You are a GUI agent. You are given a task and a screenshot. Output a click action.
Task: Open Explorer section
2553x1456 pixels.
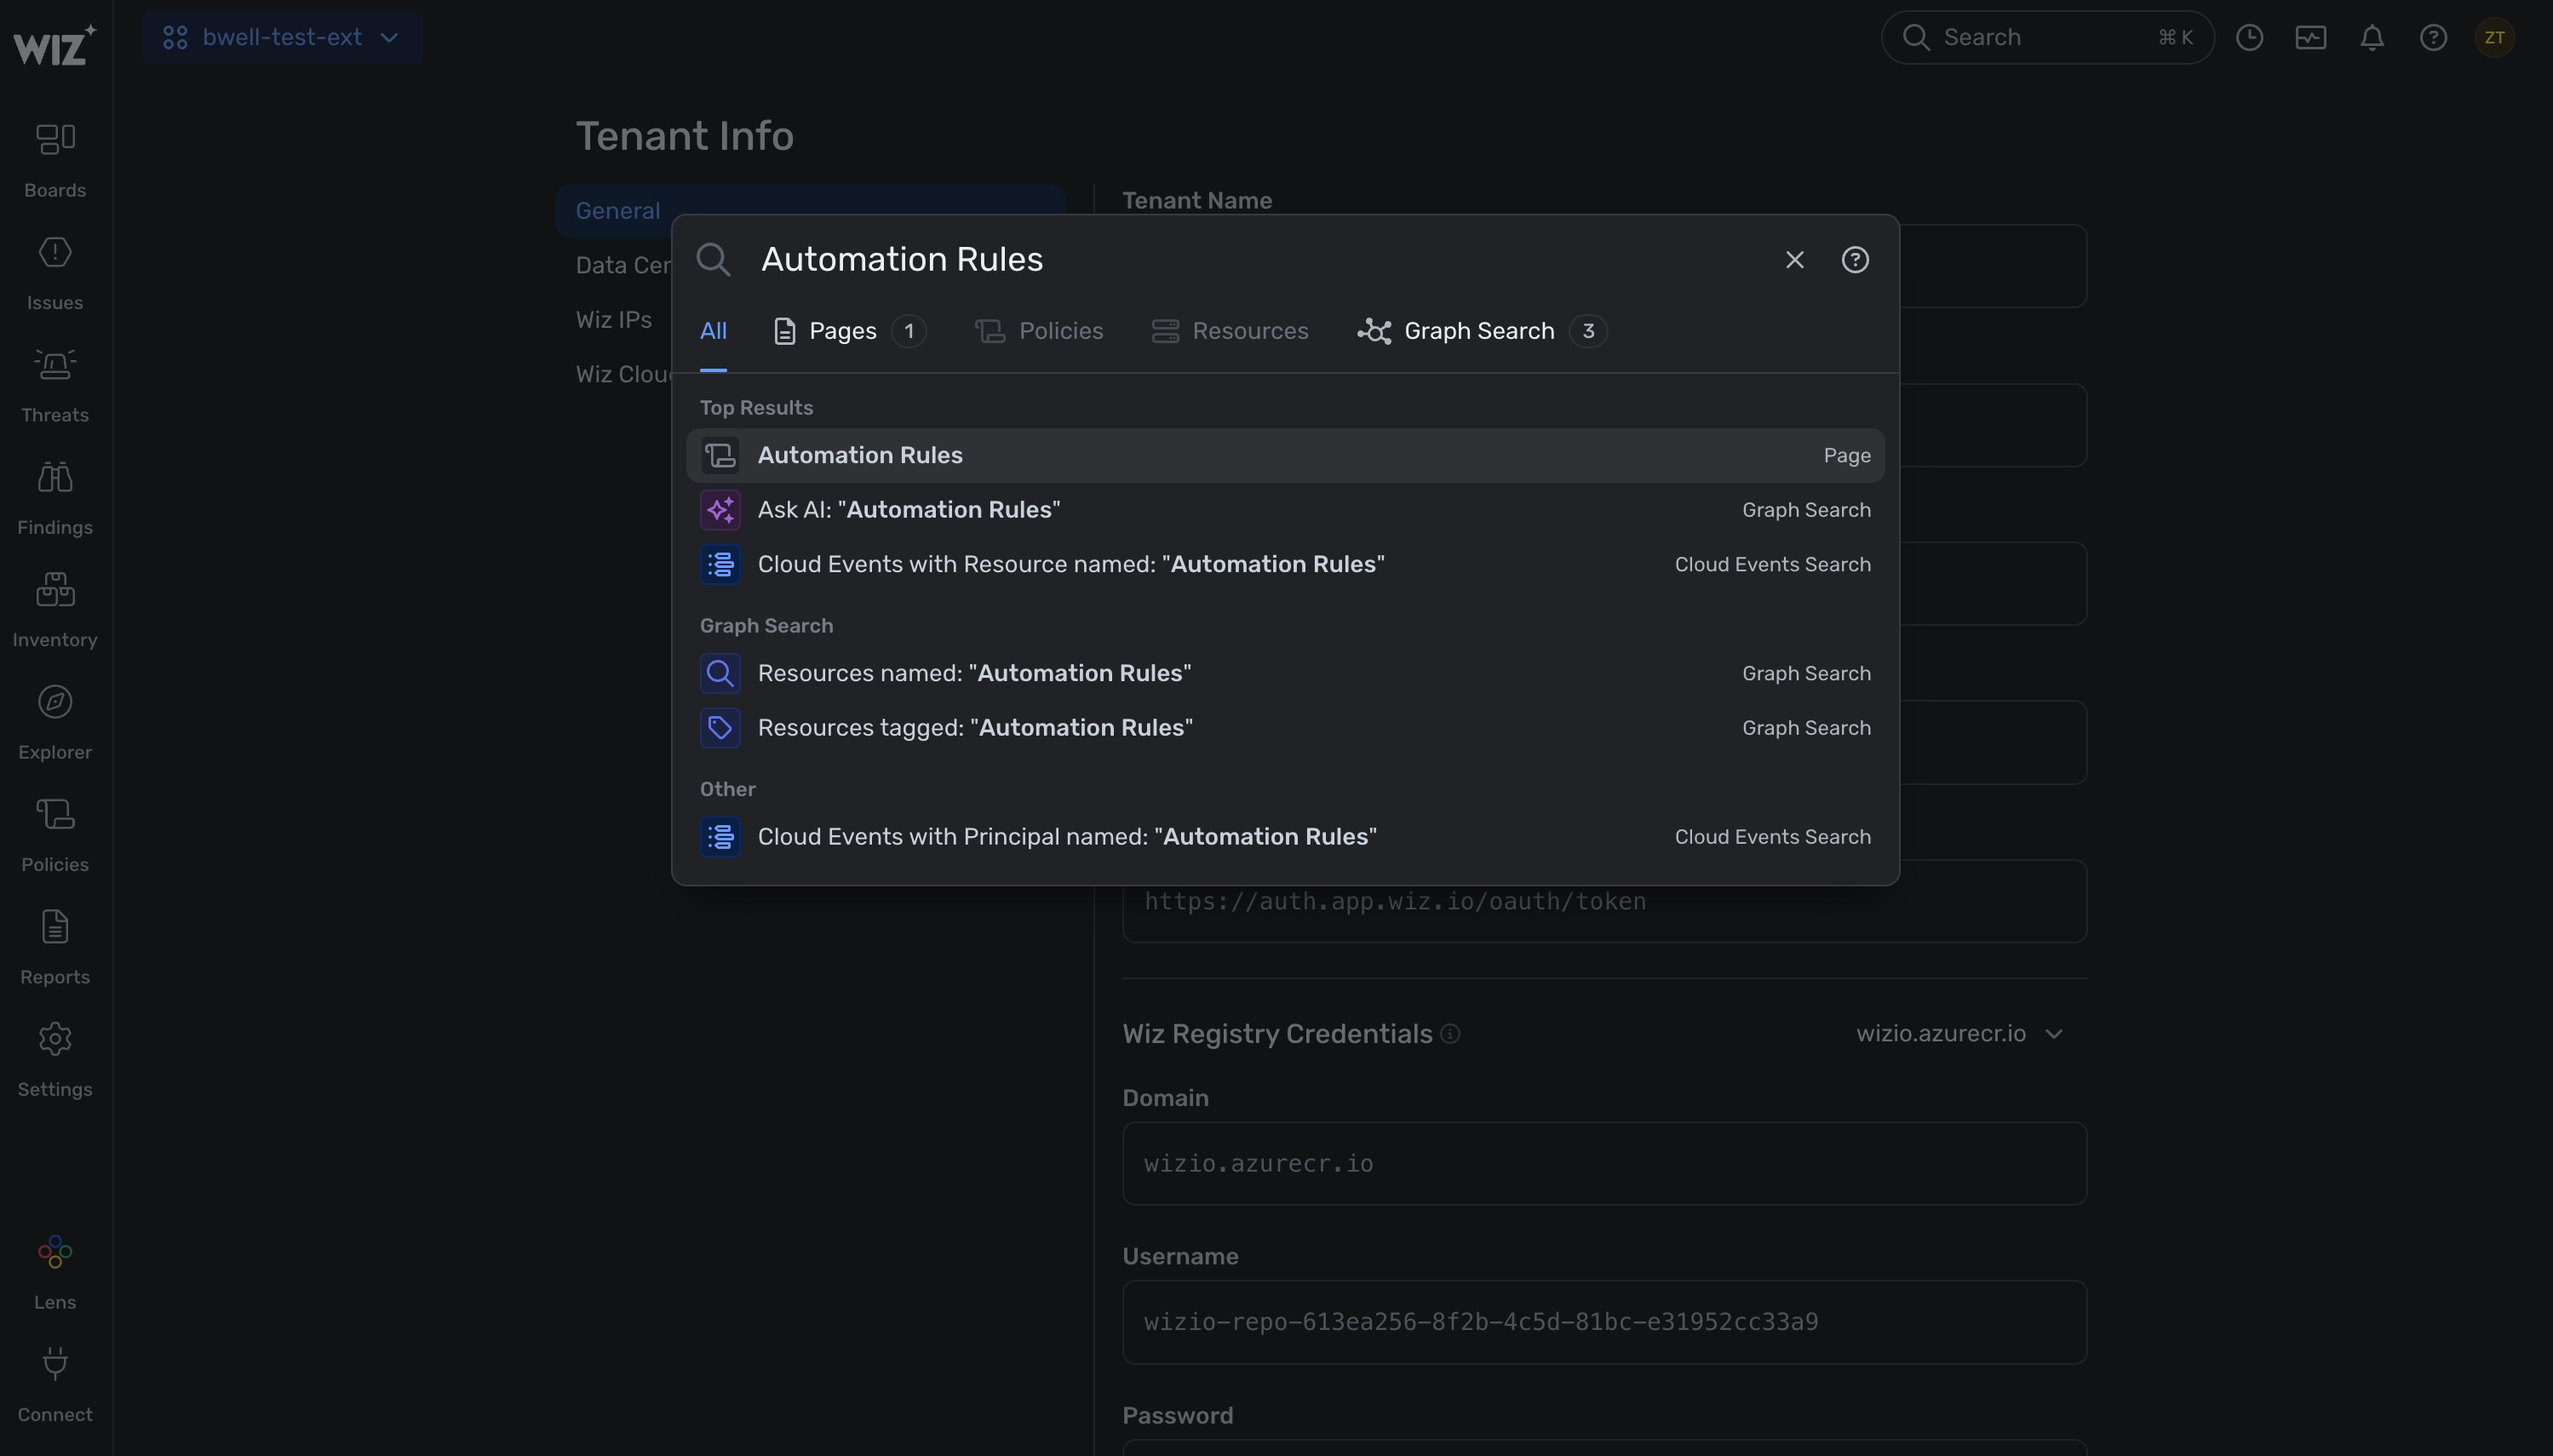click(x=55, y=723)
